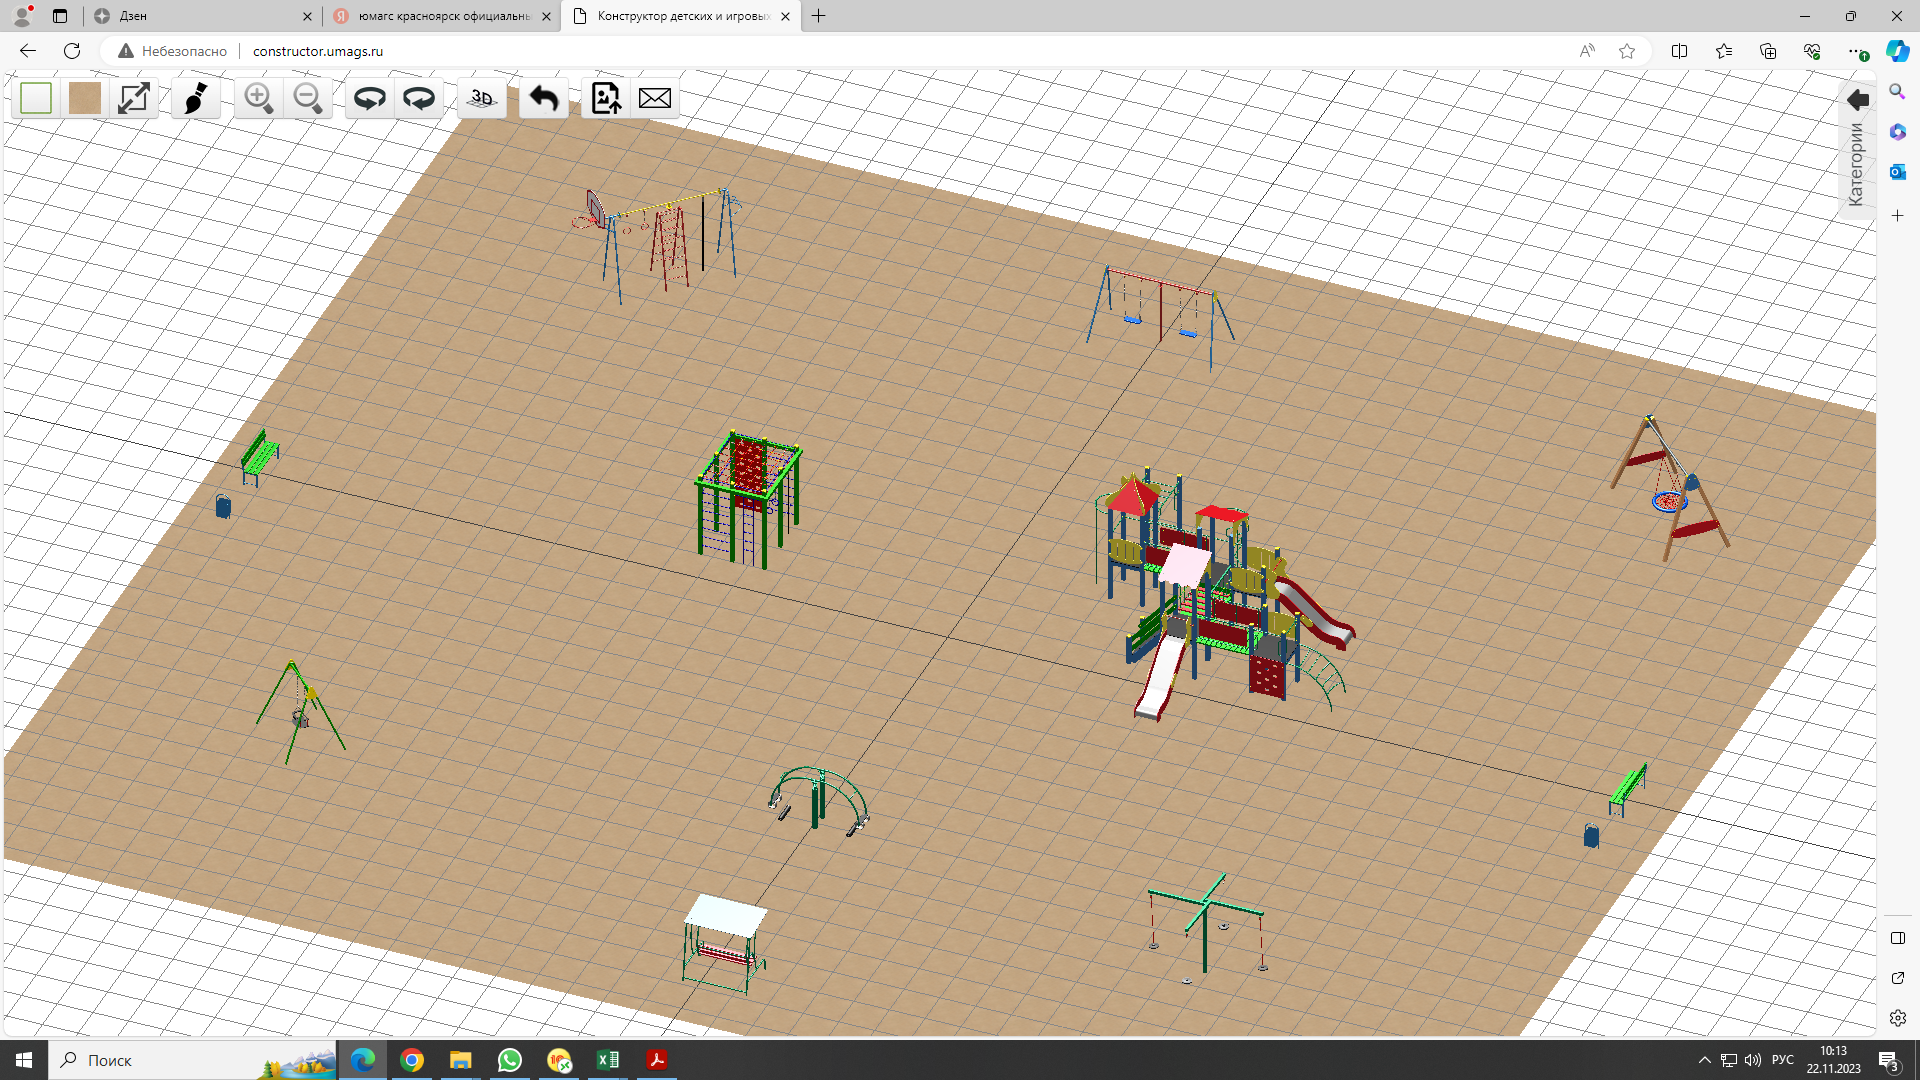Open sidebar search icon
Image resolution: width=1920 pixels, height=1080 pixels.
click(x=1897, y=92)
